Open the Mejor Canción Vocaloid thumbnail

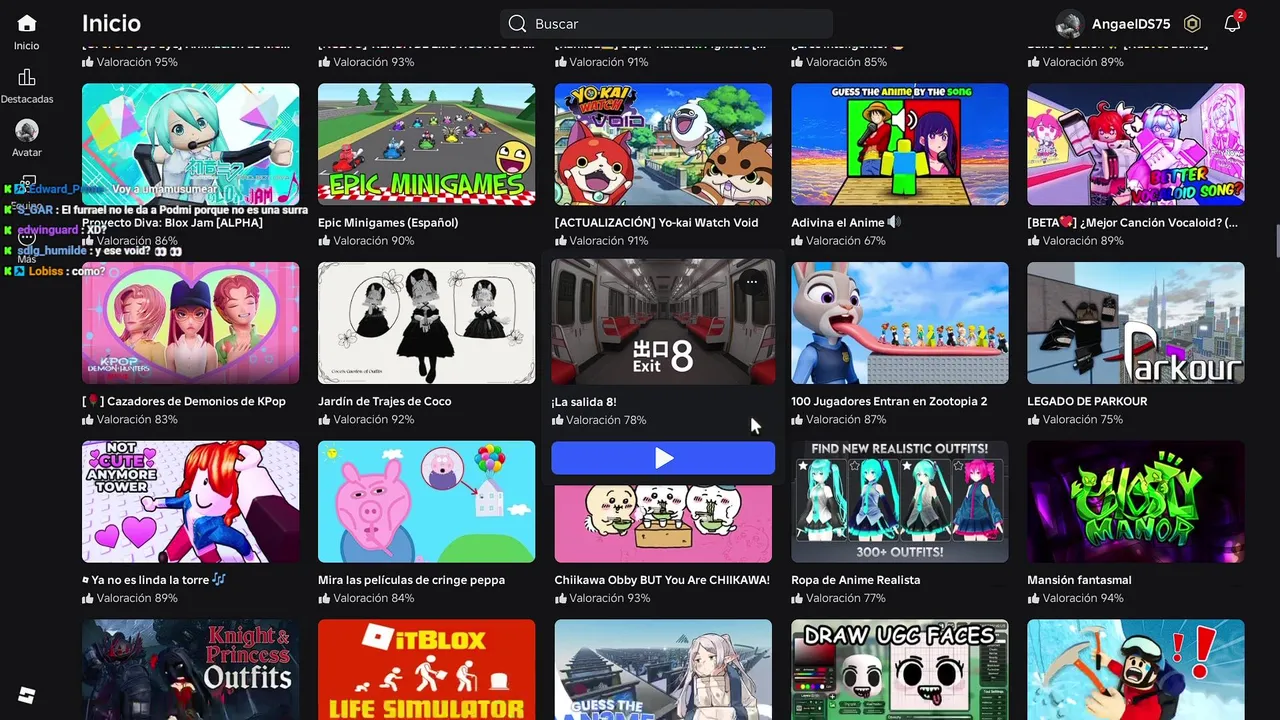click(1136, 144)
